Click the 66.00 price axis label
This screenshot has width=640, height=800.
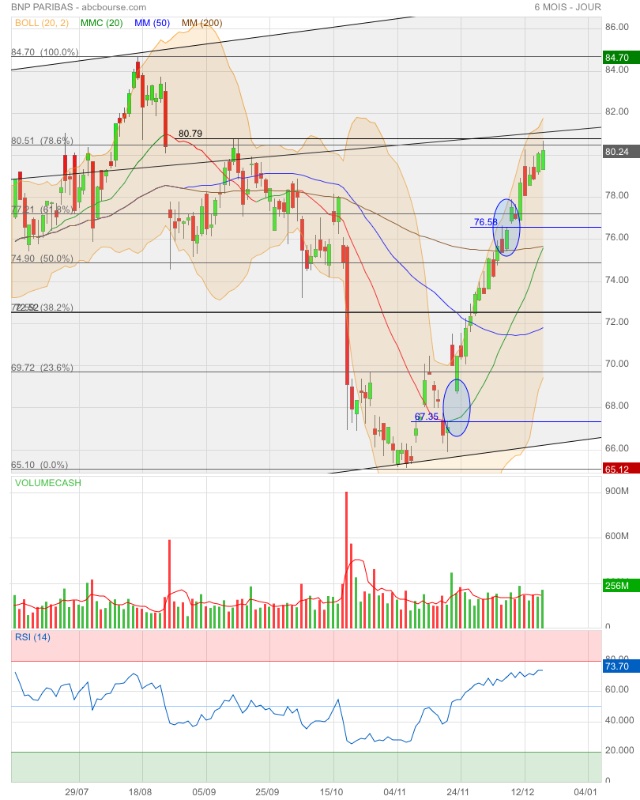click(x=617, y=448)
